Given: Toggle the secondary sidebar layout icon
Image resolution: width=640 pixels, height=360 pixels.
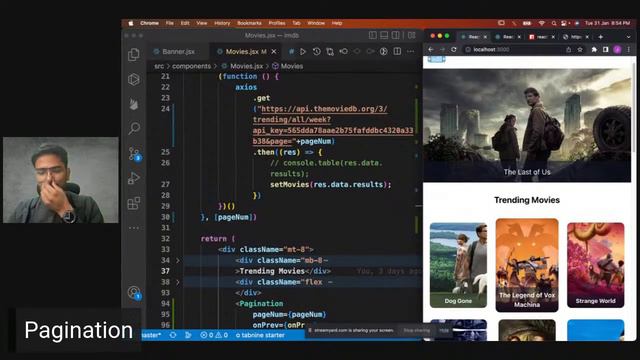Looking at the screenshot, I should (x=396, y=36).
